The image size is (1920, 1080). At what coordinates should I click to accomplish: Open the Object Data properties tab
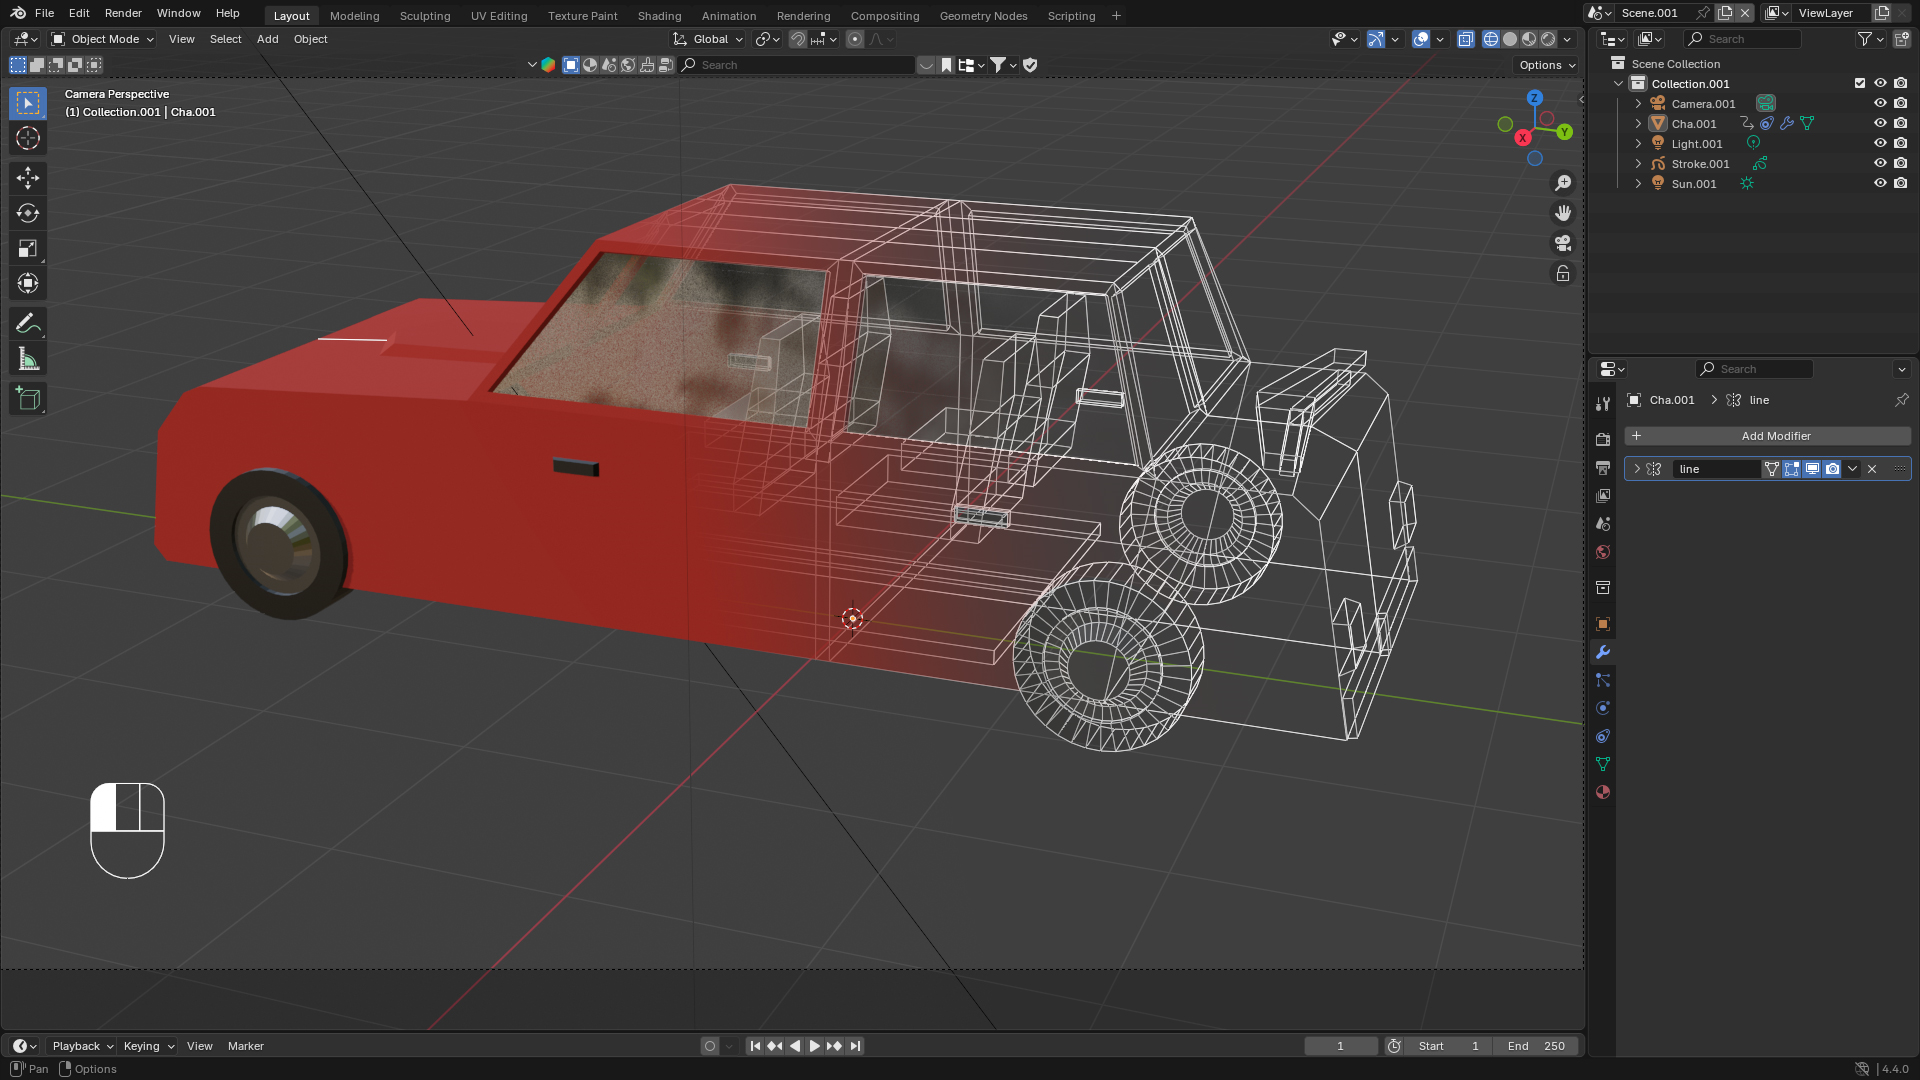tap(1603, 764)
